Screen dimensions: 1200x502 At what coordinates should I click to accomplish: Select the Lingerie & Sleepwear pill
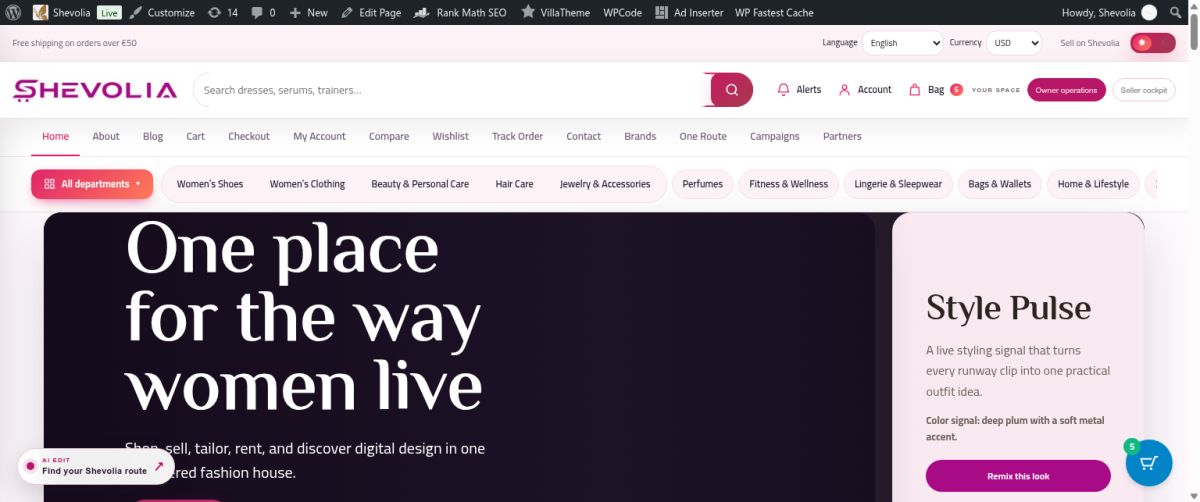click(x=898, y=184)
